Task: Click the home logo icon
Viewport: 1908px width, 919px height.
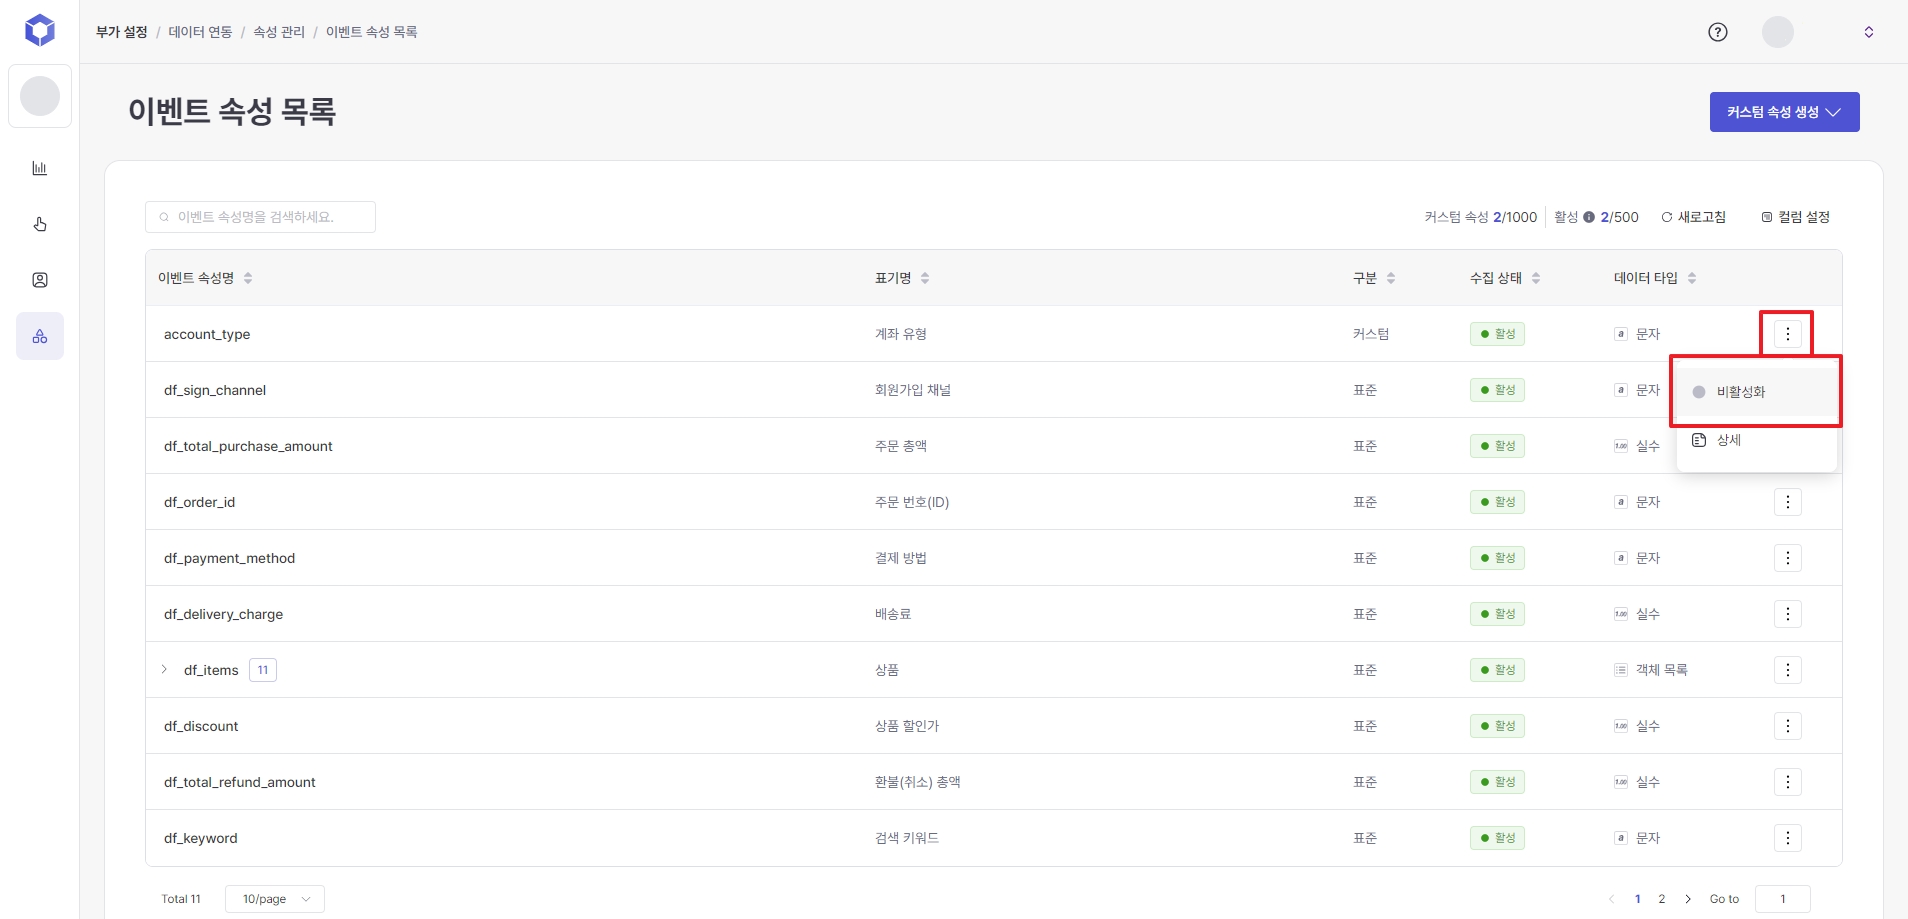Action: pos(40,31)
